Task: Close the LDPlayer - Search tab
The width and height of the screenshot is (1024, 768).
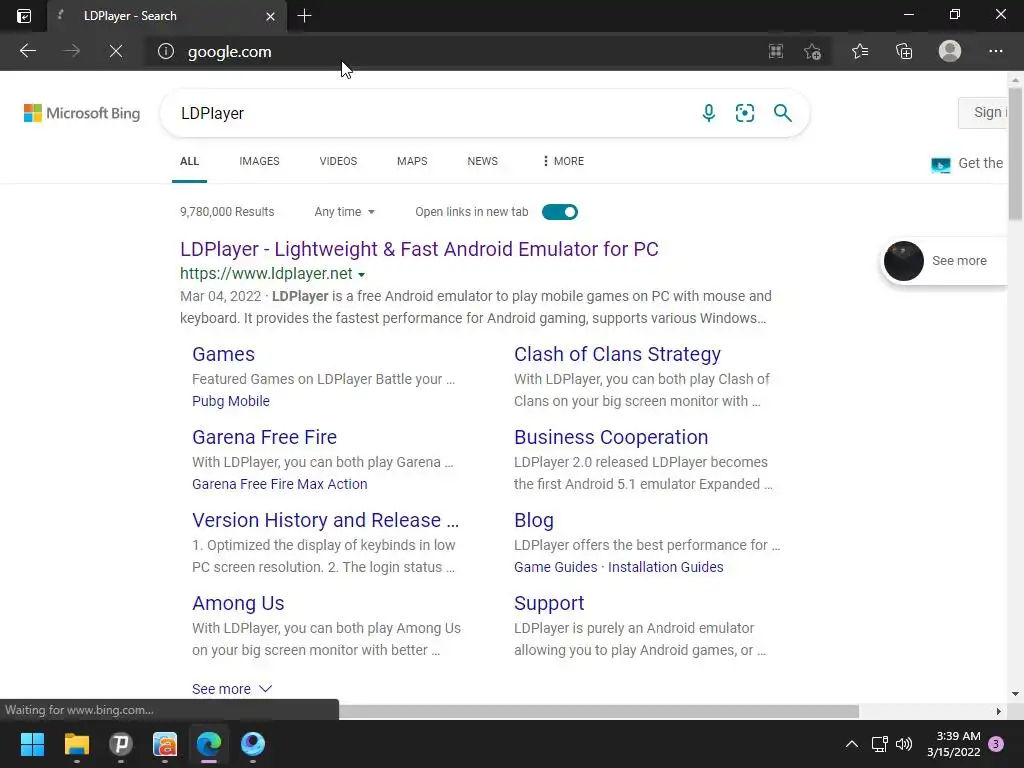Action: coord(270,16)
